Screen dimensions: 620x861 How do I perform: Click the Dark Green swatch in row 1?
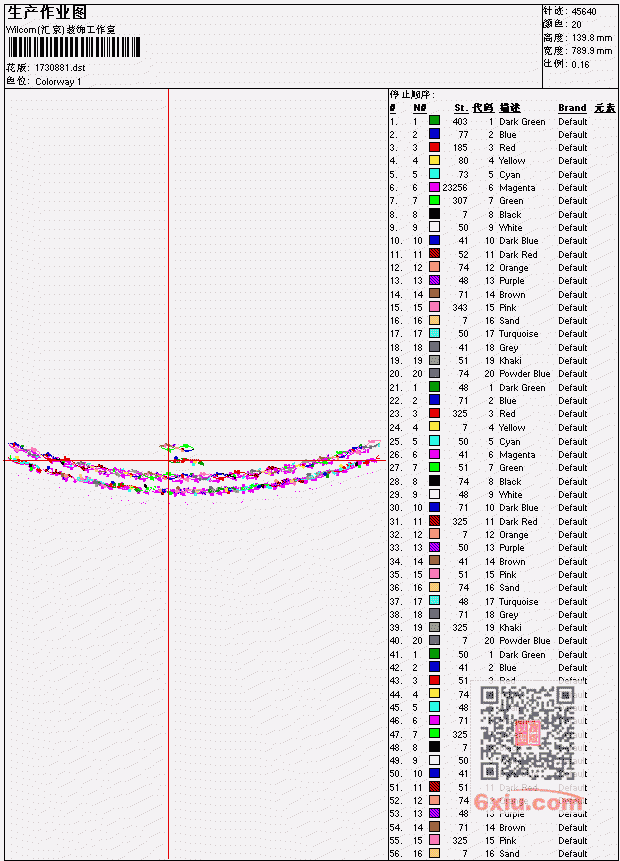point(434,120)
